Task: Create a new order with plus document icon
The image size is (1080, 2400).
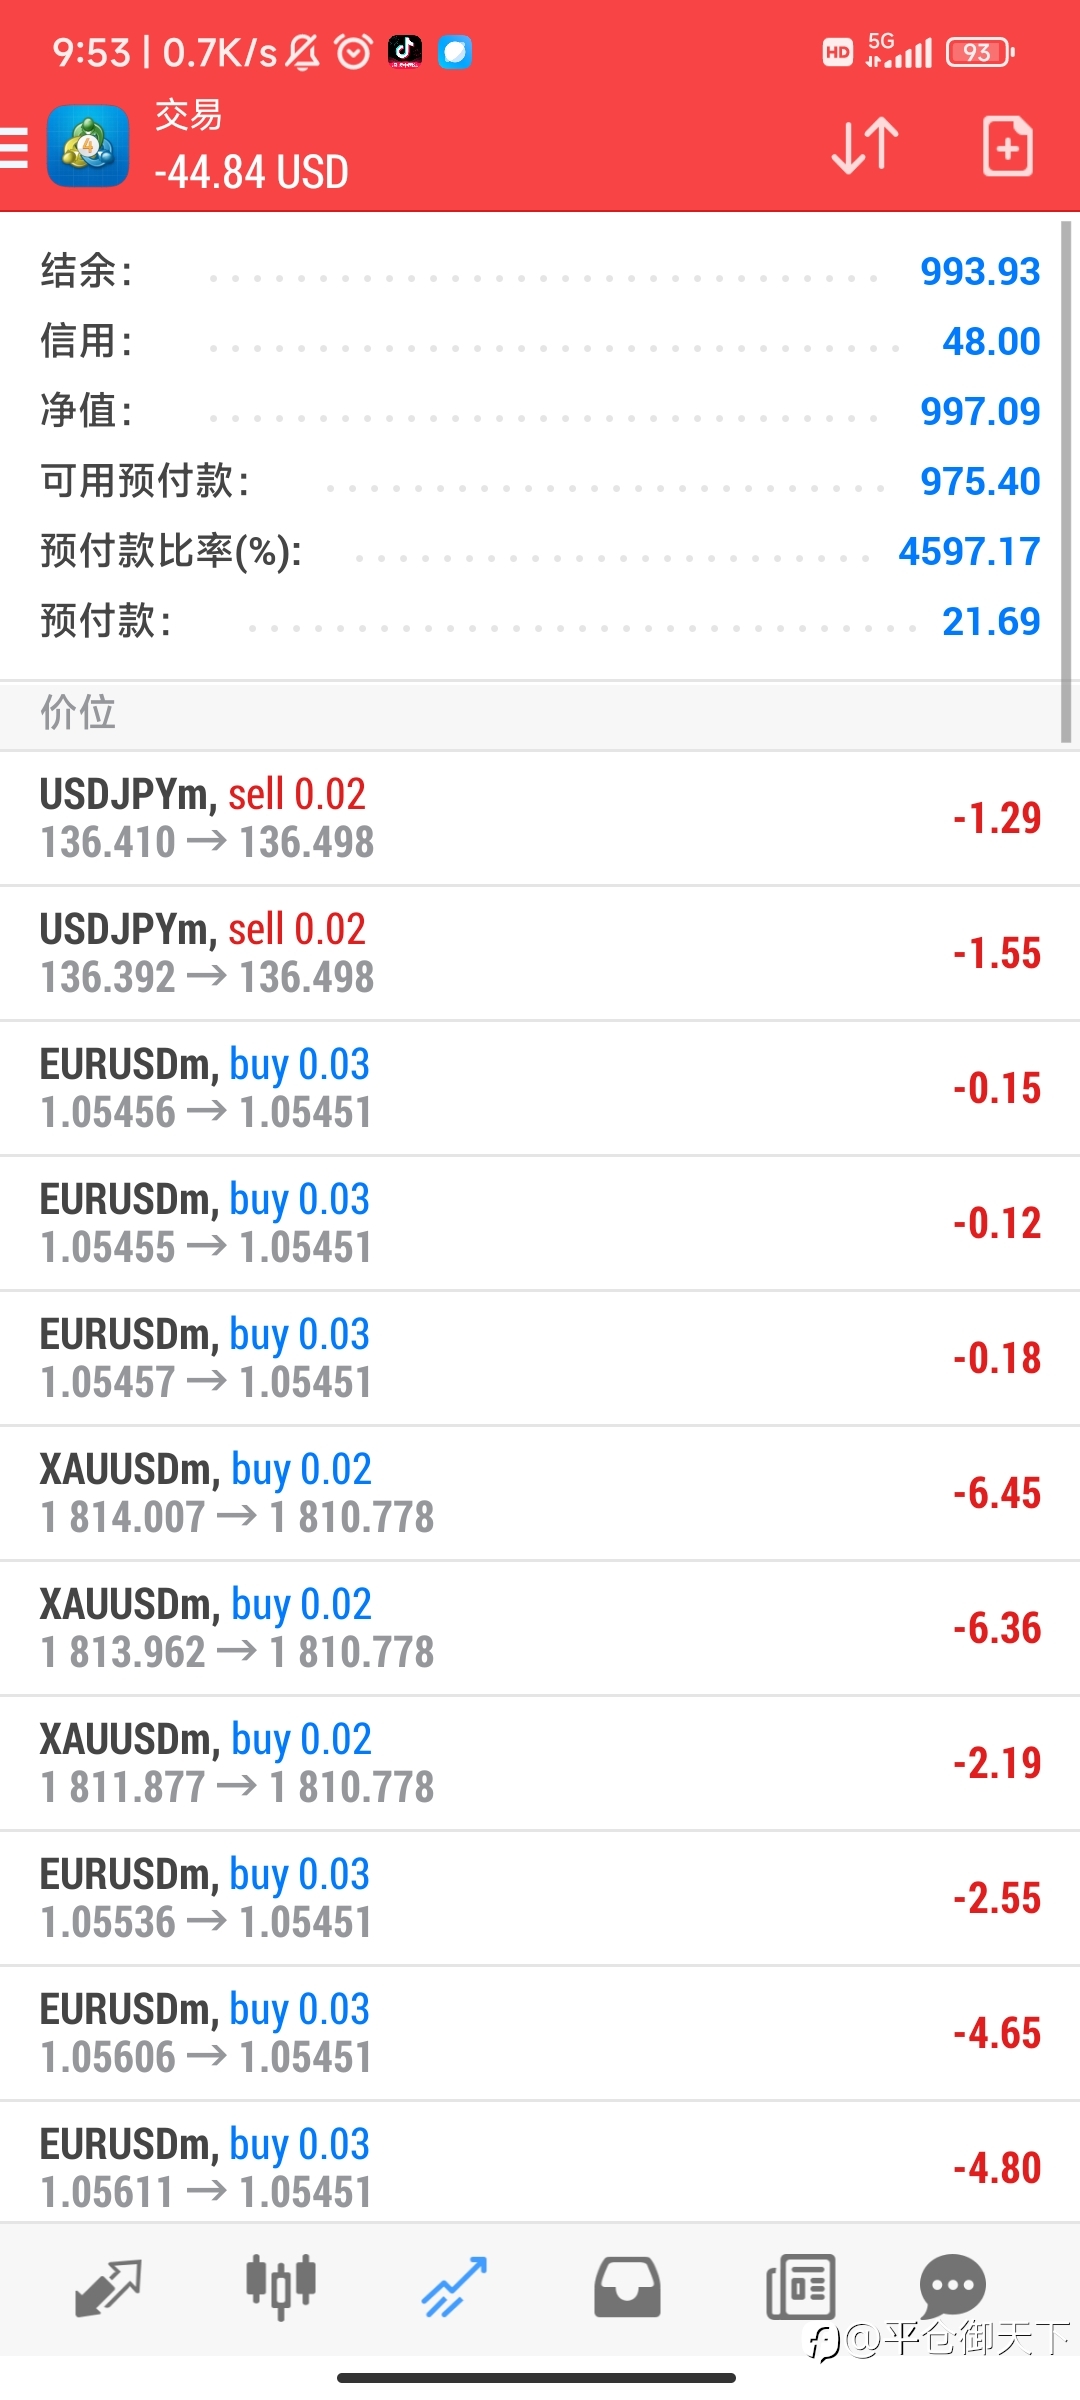Action: tap(1007, 146)
